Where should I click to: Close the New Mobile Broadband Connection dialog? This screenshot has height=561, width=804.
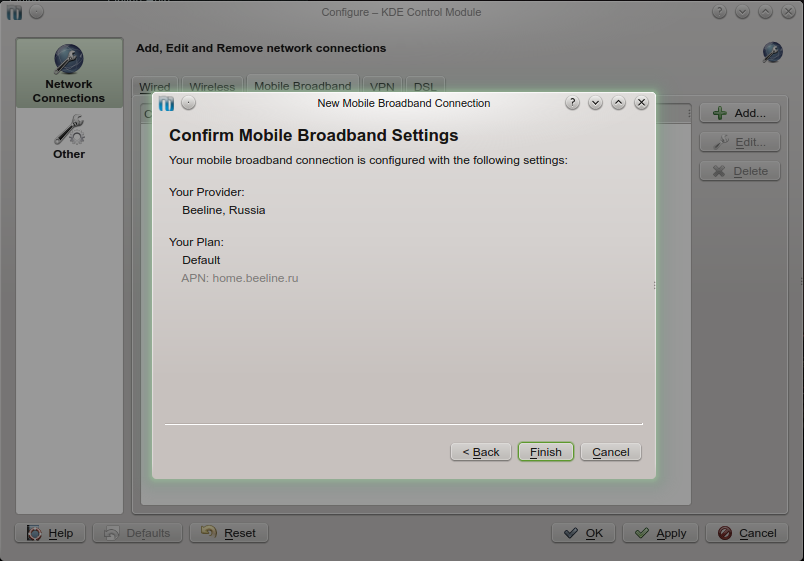pos(641,103)
